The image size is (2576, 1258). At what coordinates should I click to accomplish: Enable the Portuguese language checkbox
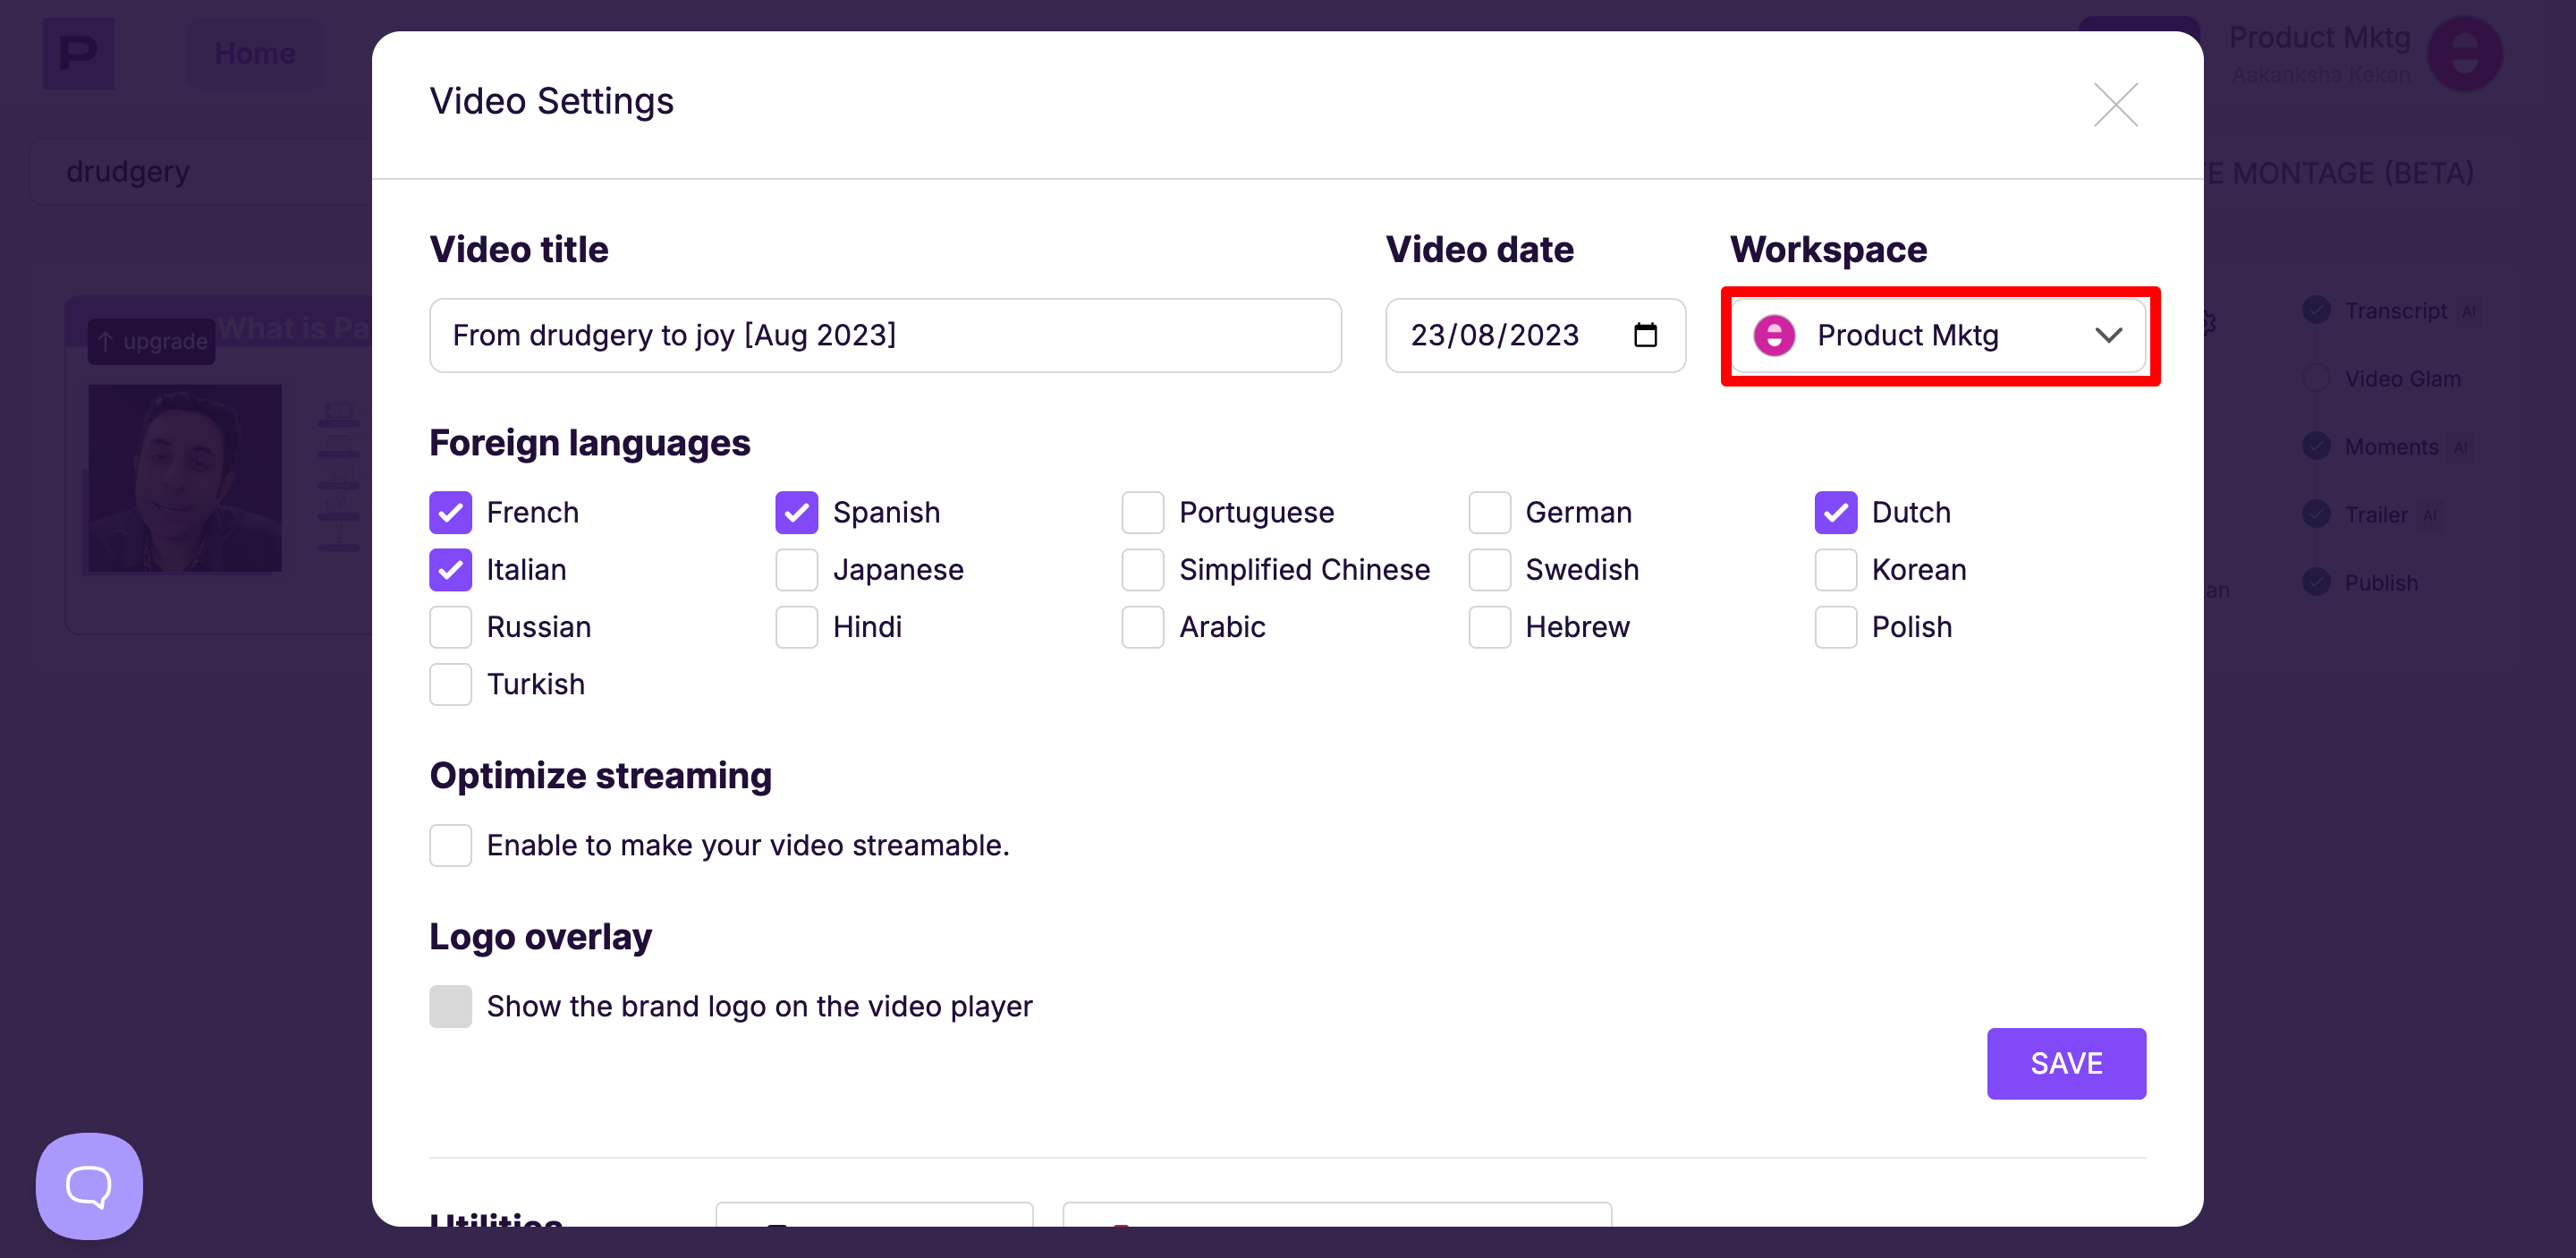point(1142,512)
